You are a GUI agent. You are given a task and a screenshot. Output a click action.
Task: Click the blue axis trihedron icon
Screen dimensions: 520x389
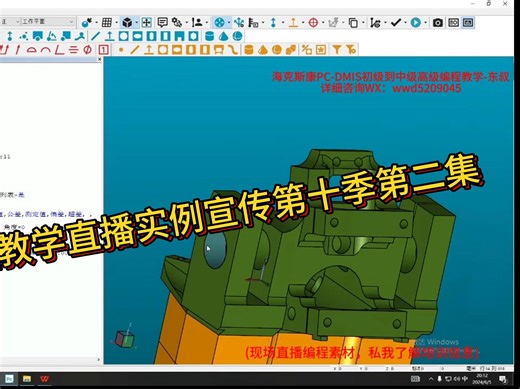pyautogui.click(x=239, y=23)
